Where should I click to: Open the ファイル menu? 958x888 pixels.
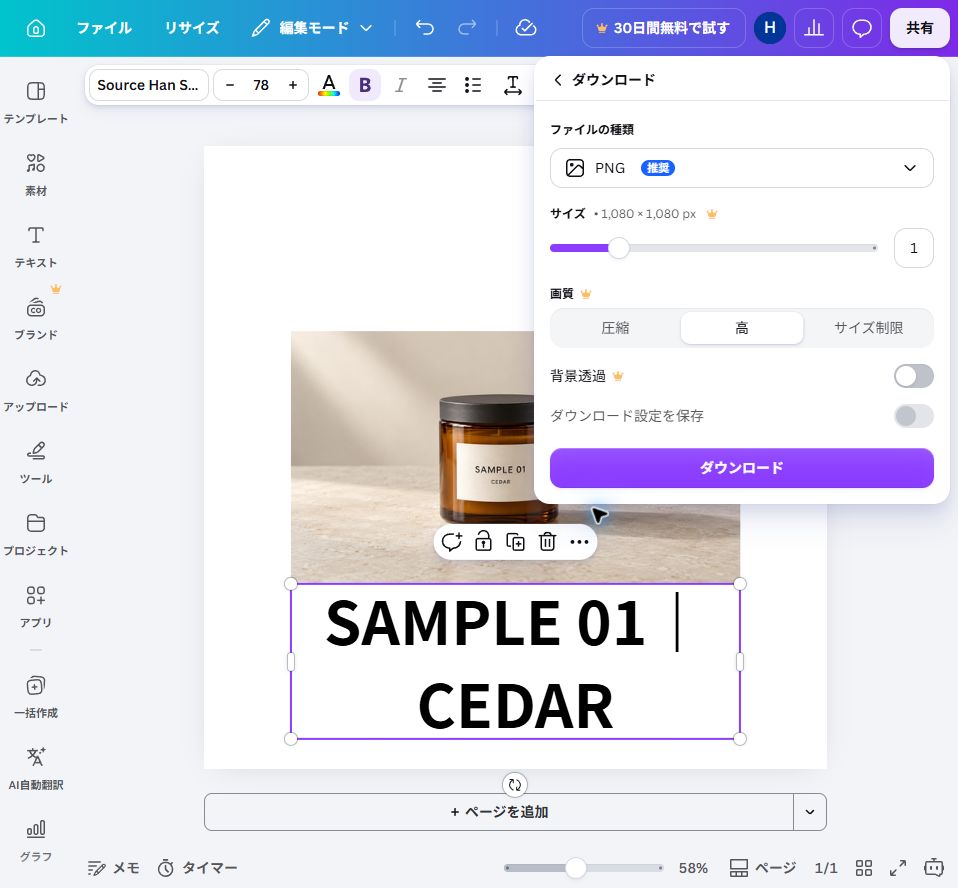coord(104,28)
